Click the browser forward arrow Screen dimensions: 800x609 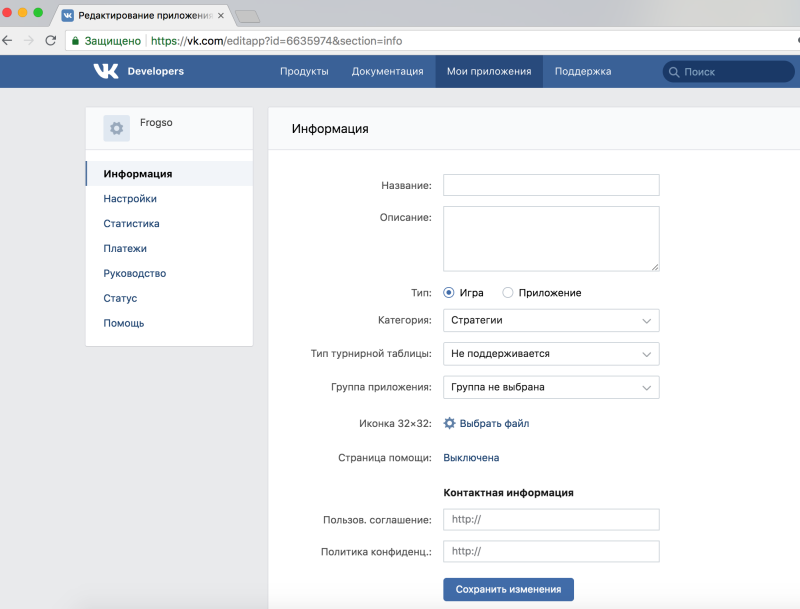pos(29,40)
